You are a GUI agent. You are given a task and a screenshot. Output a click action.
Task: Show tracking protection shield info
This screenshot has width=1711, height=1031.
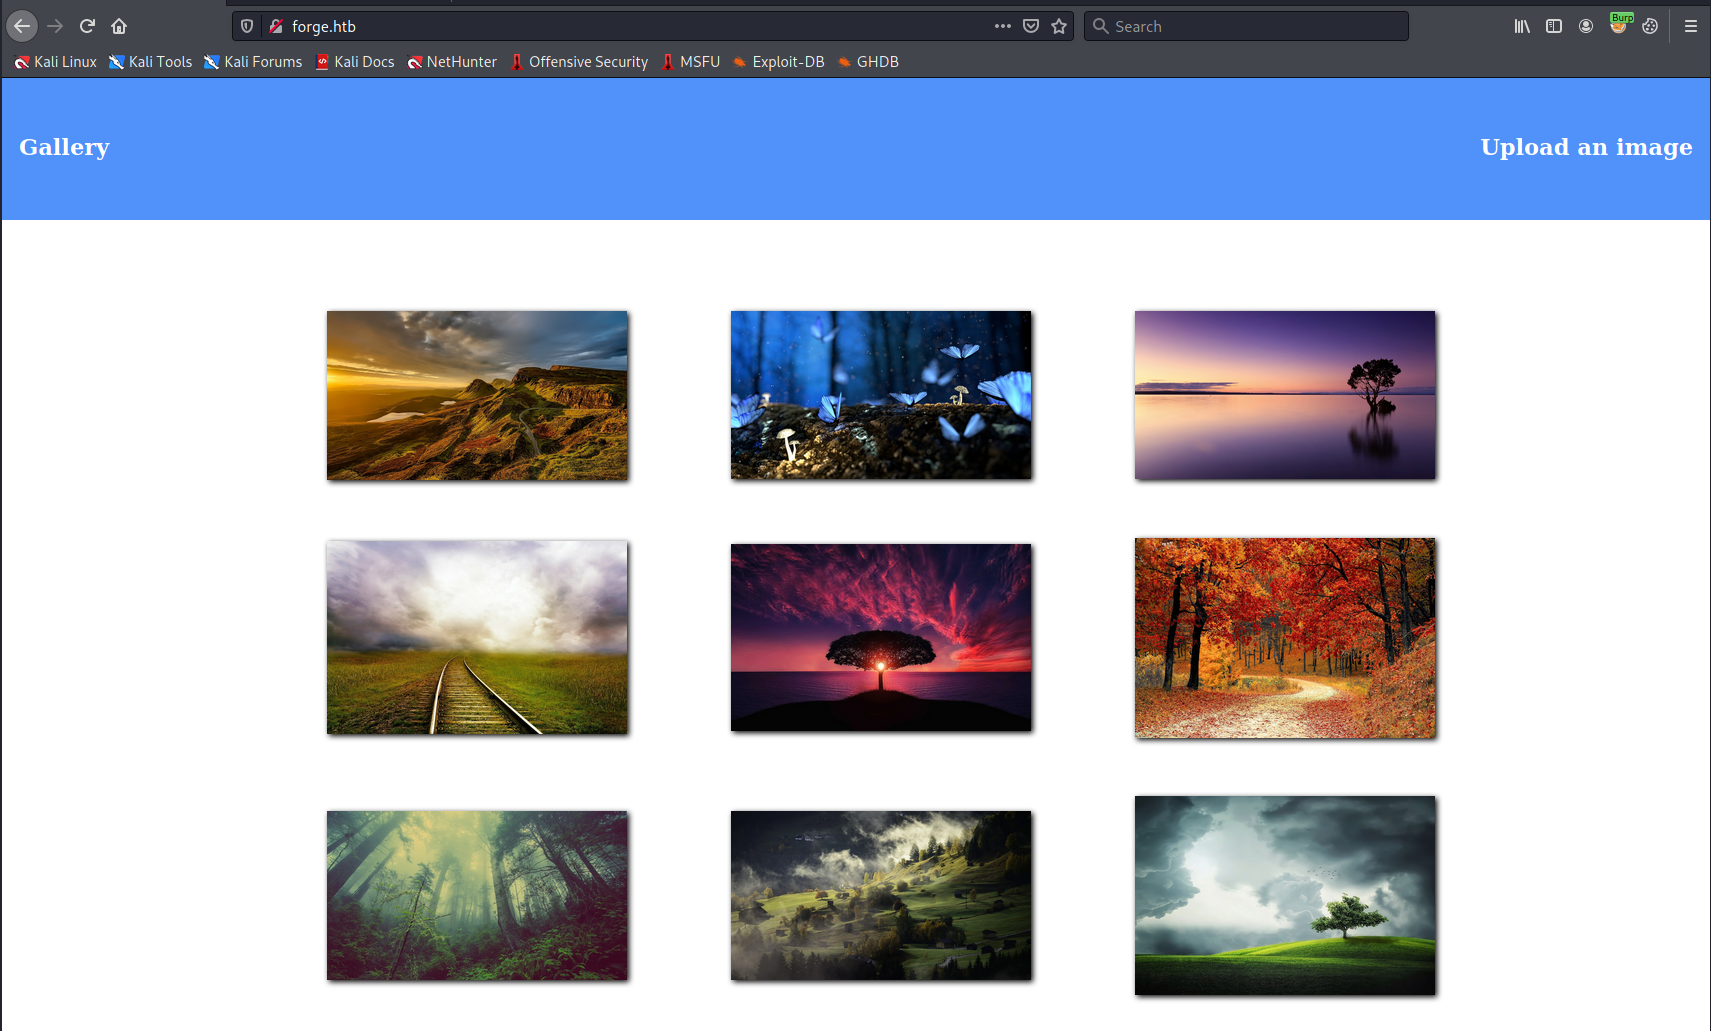247,26
